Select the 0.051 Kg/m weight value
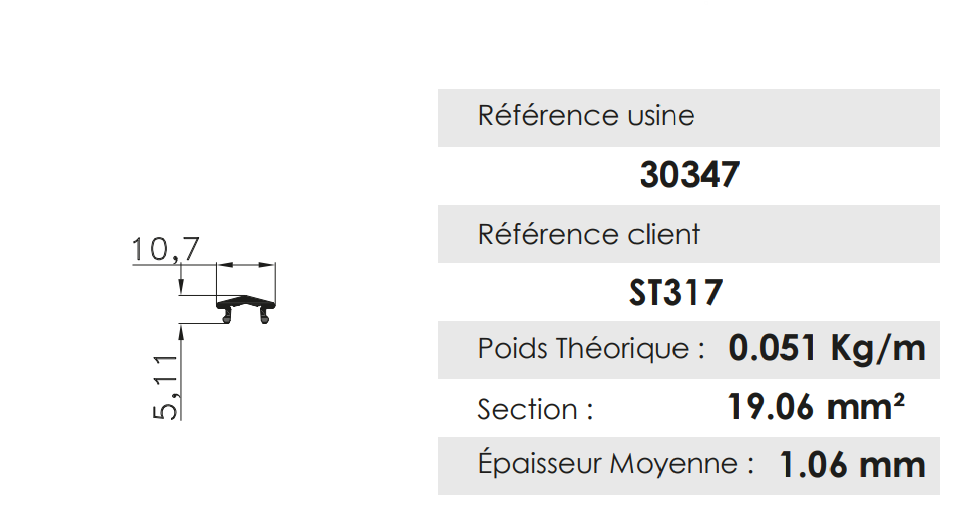Screen dimensions: 978x520 pyautogui.click(x=827, y=348)
